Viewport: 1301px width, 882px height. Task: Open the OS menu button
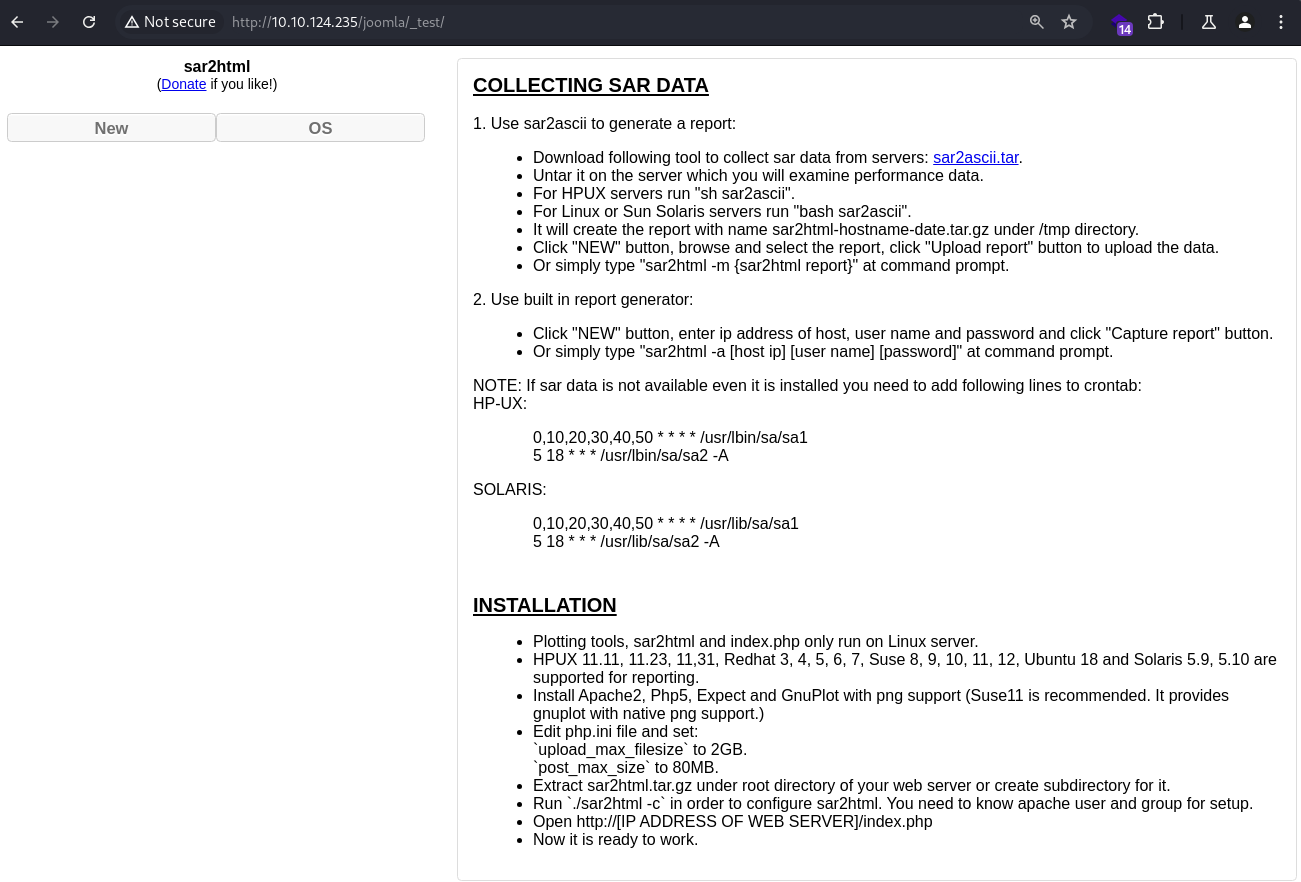click(320, 128)
